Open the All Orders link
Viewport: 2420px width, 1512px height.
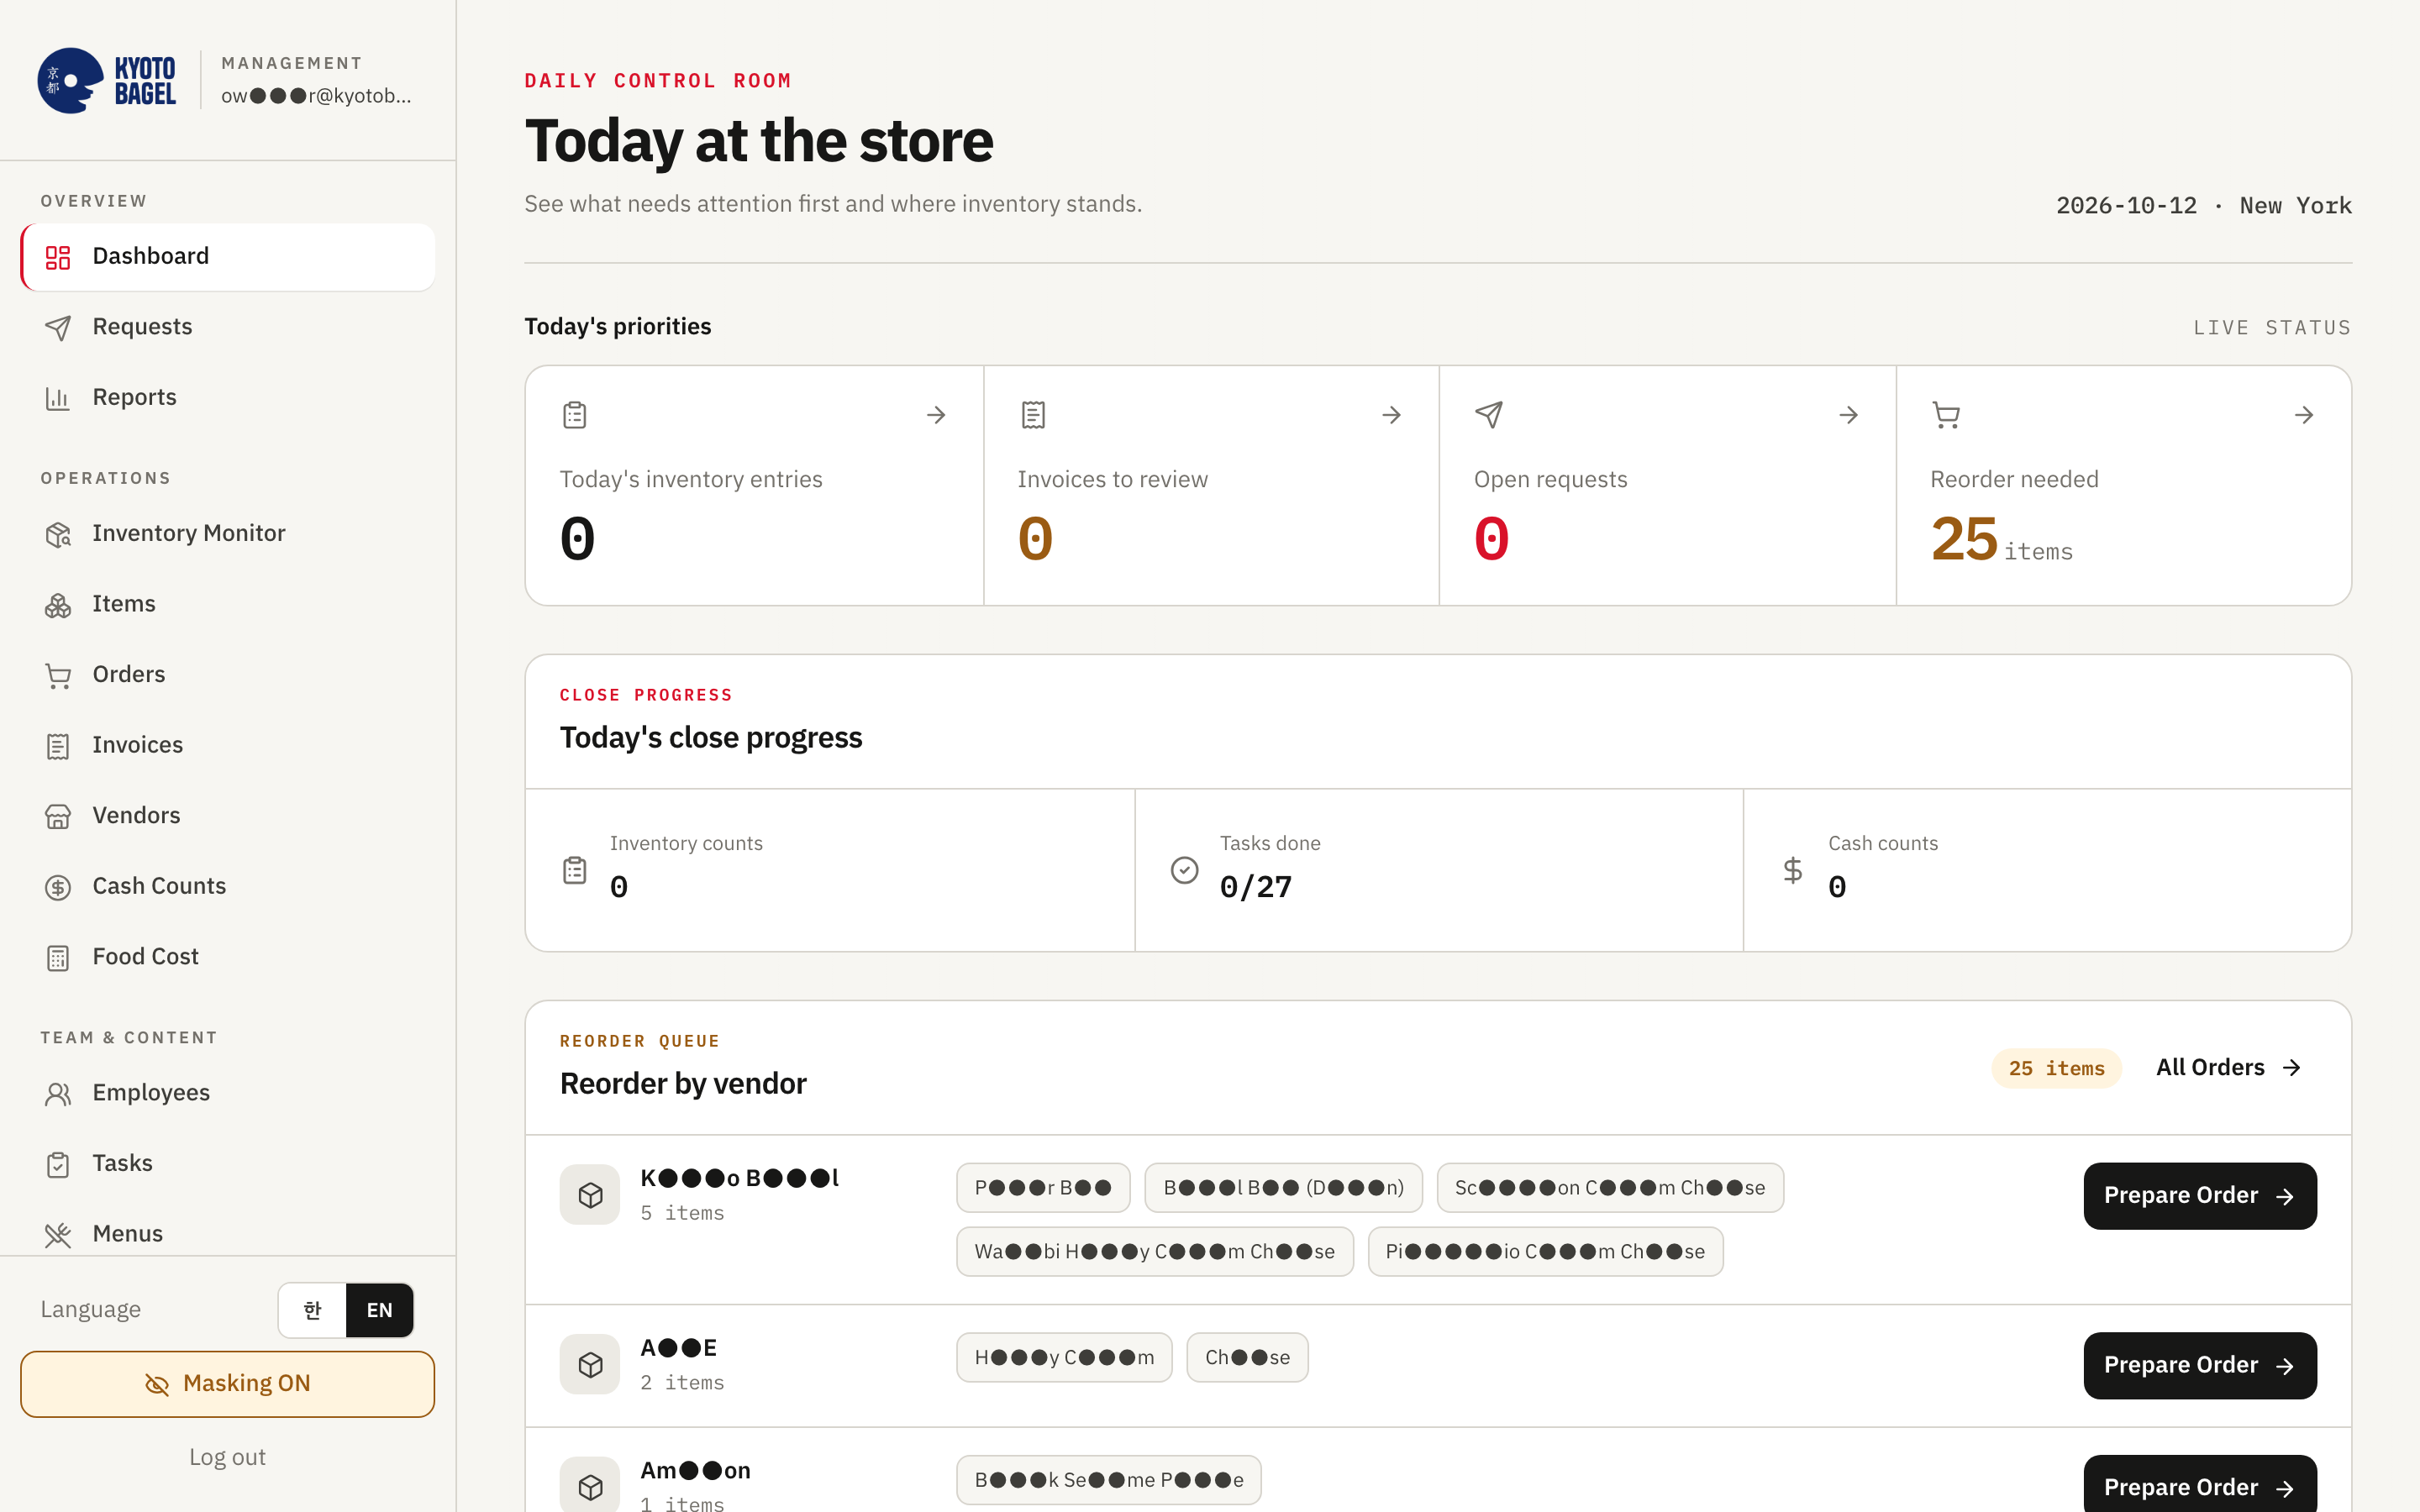pos(2228,1067)
